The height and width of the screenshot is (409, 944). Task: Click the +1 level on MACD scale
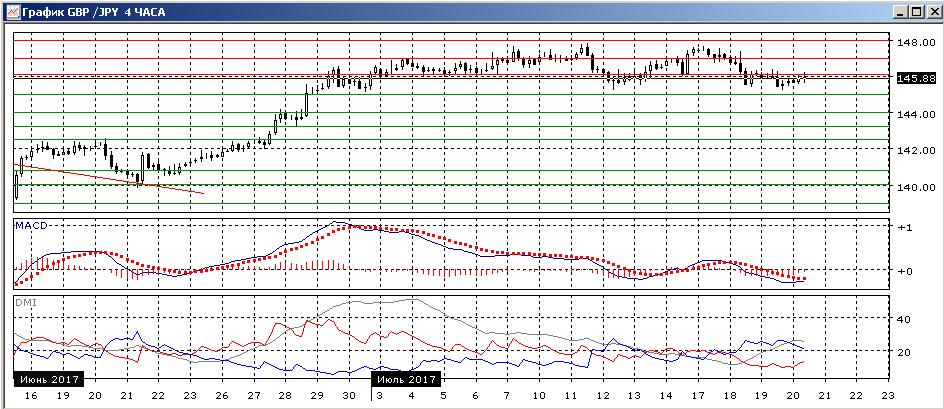point(905,228)
